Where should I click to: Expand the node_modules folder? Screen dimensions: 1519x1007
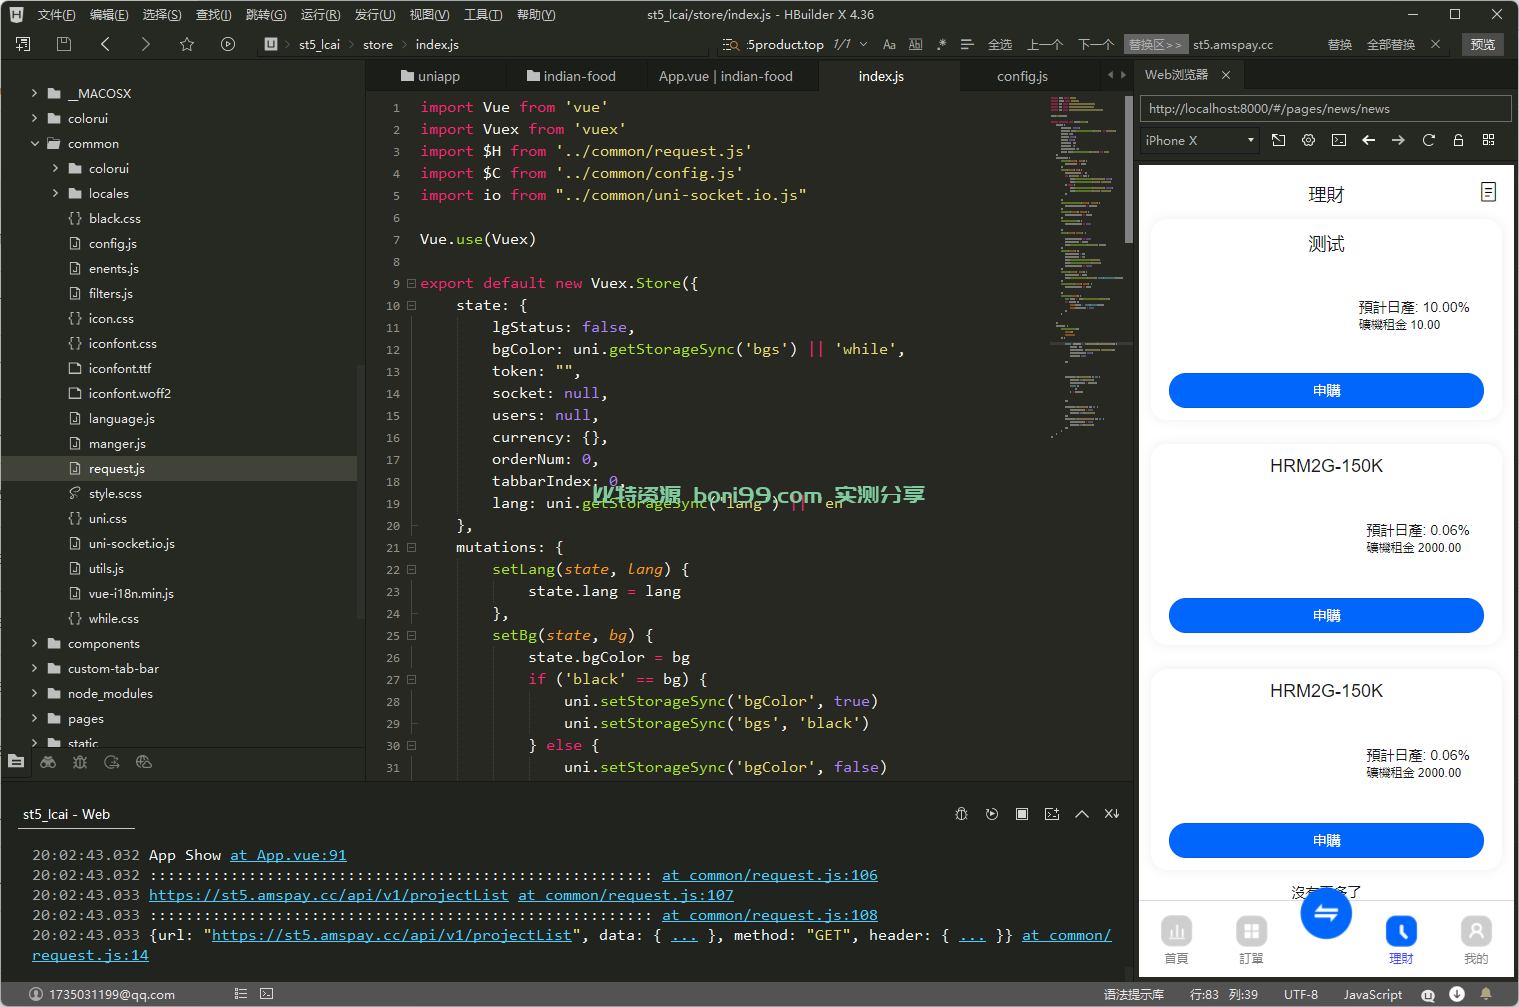coord(34,694)
